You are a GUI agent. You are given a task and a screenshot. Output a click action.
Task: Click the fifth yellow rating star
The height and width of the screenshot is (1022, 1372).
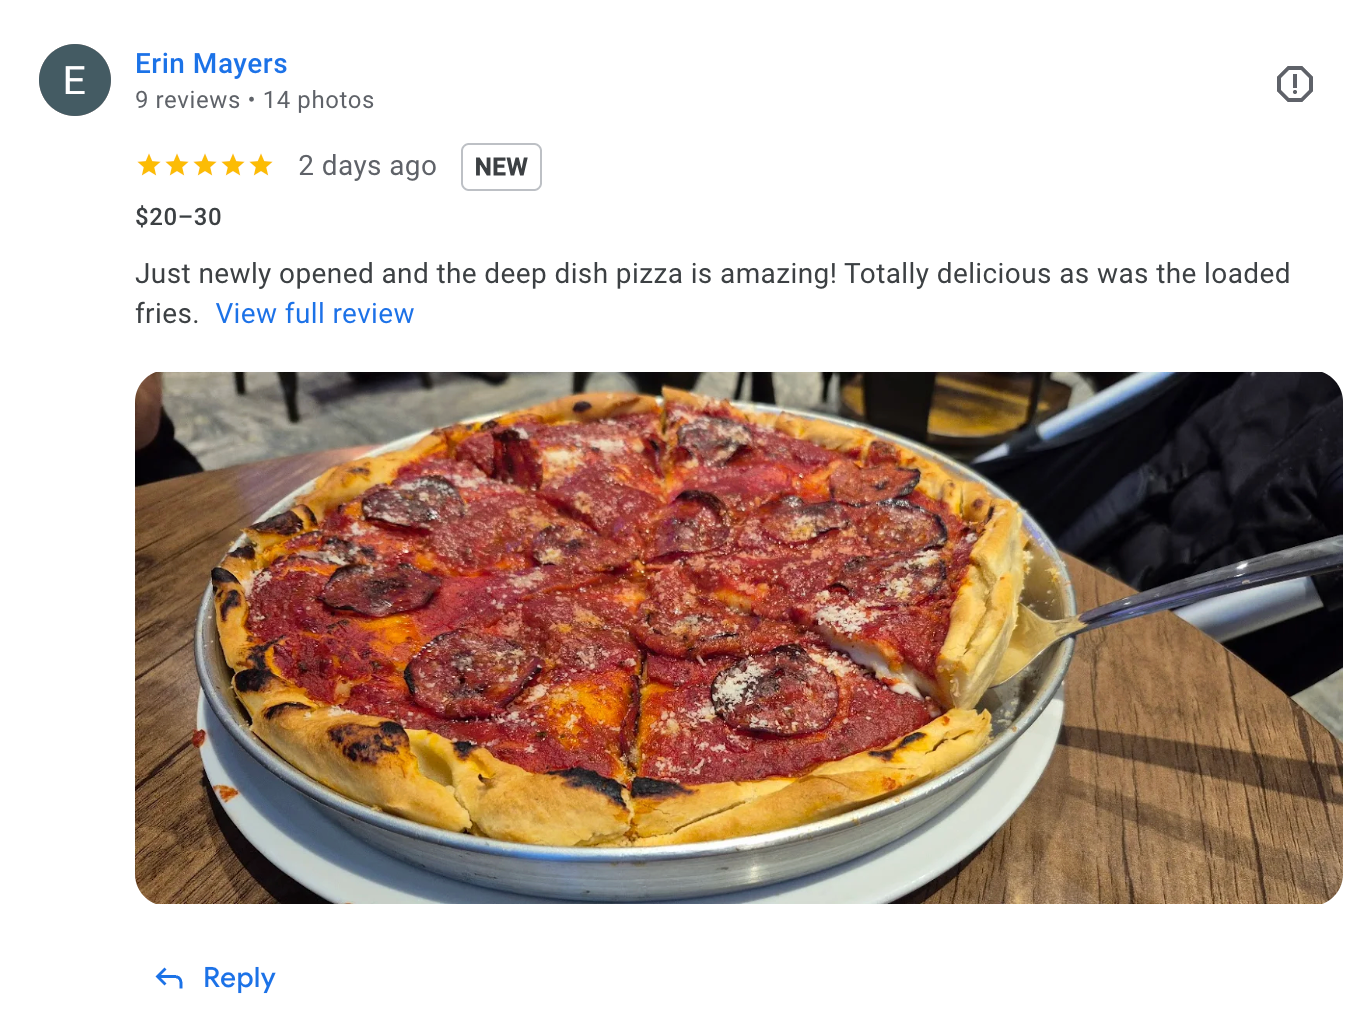point(261,165)
